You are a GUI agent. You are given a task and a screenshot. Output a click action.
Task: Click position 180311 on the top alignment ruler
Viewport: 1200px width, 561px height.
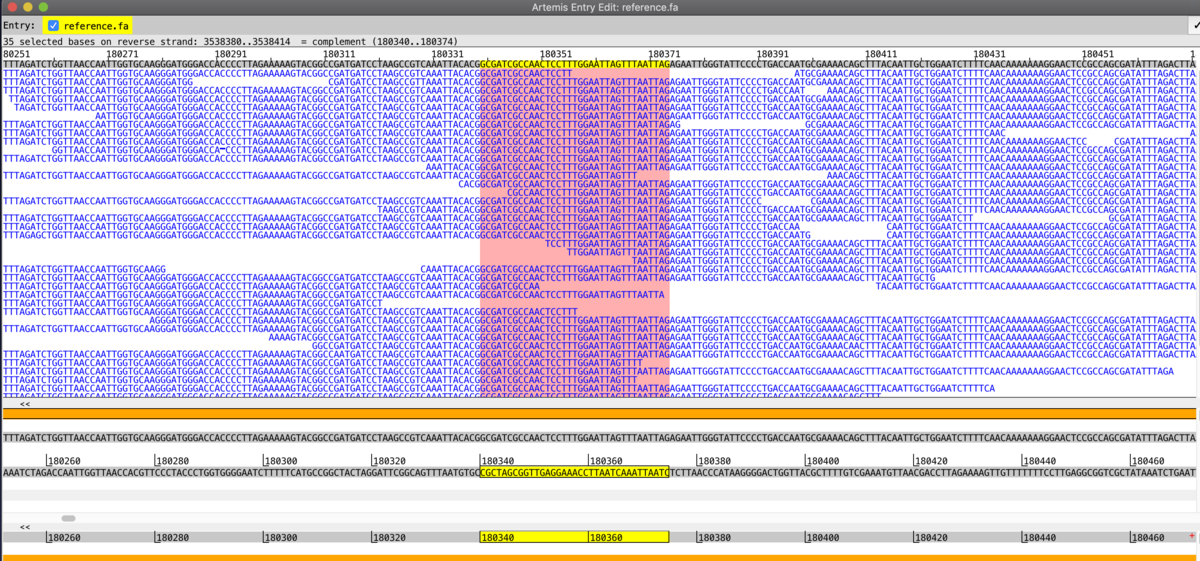(x=338, y=54)
